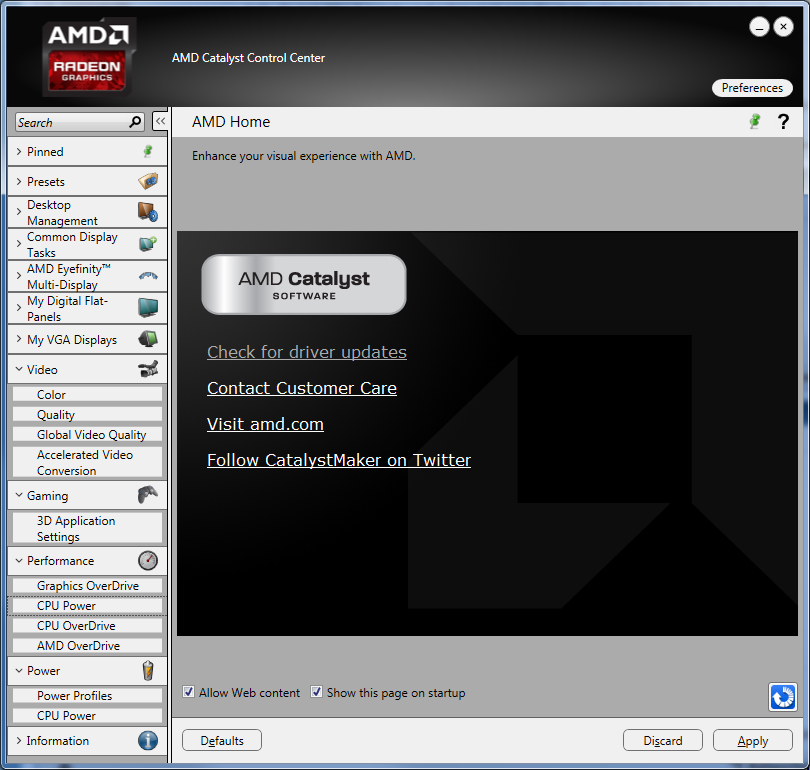Click the Defaults button
Viewport: 810px width, 770px height.
(x=222, y=741)
